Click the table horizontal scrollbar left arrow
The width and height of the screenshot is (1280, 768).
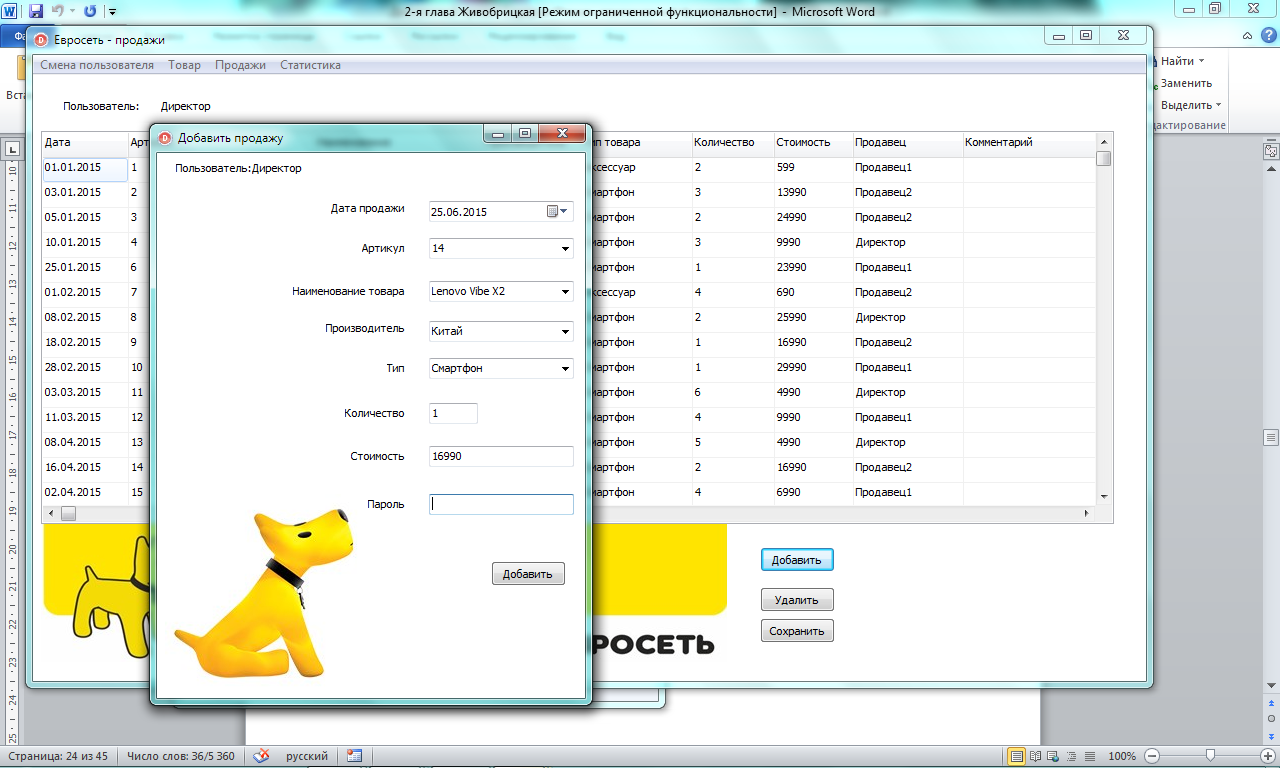[x=51, y=514]
